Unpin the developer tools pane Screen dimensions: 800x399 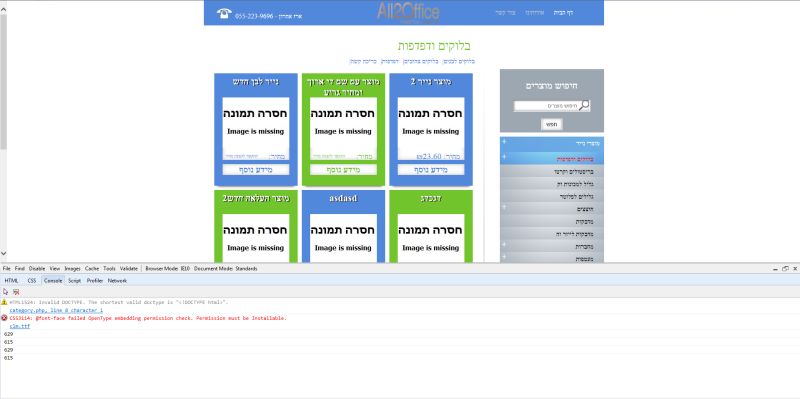click(785, 268)
